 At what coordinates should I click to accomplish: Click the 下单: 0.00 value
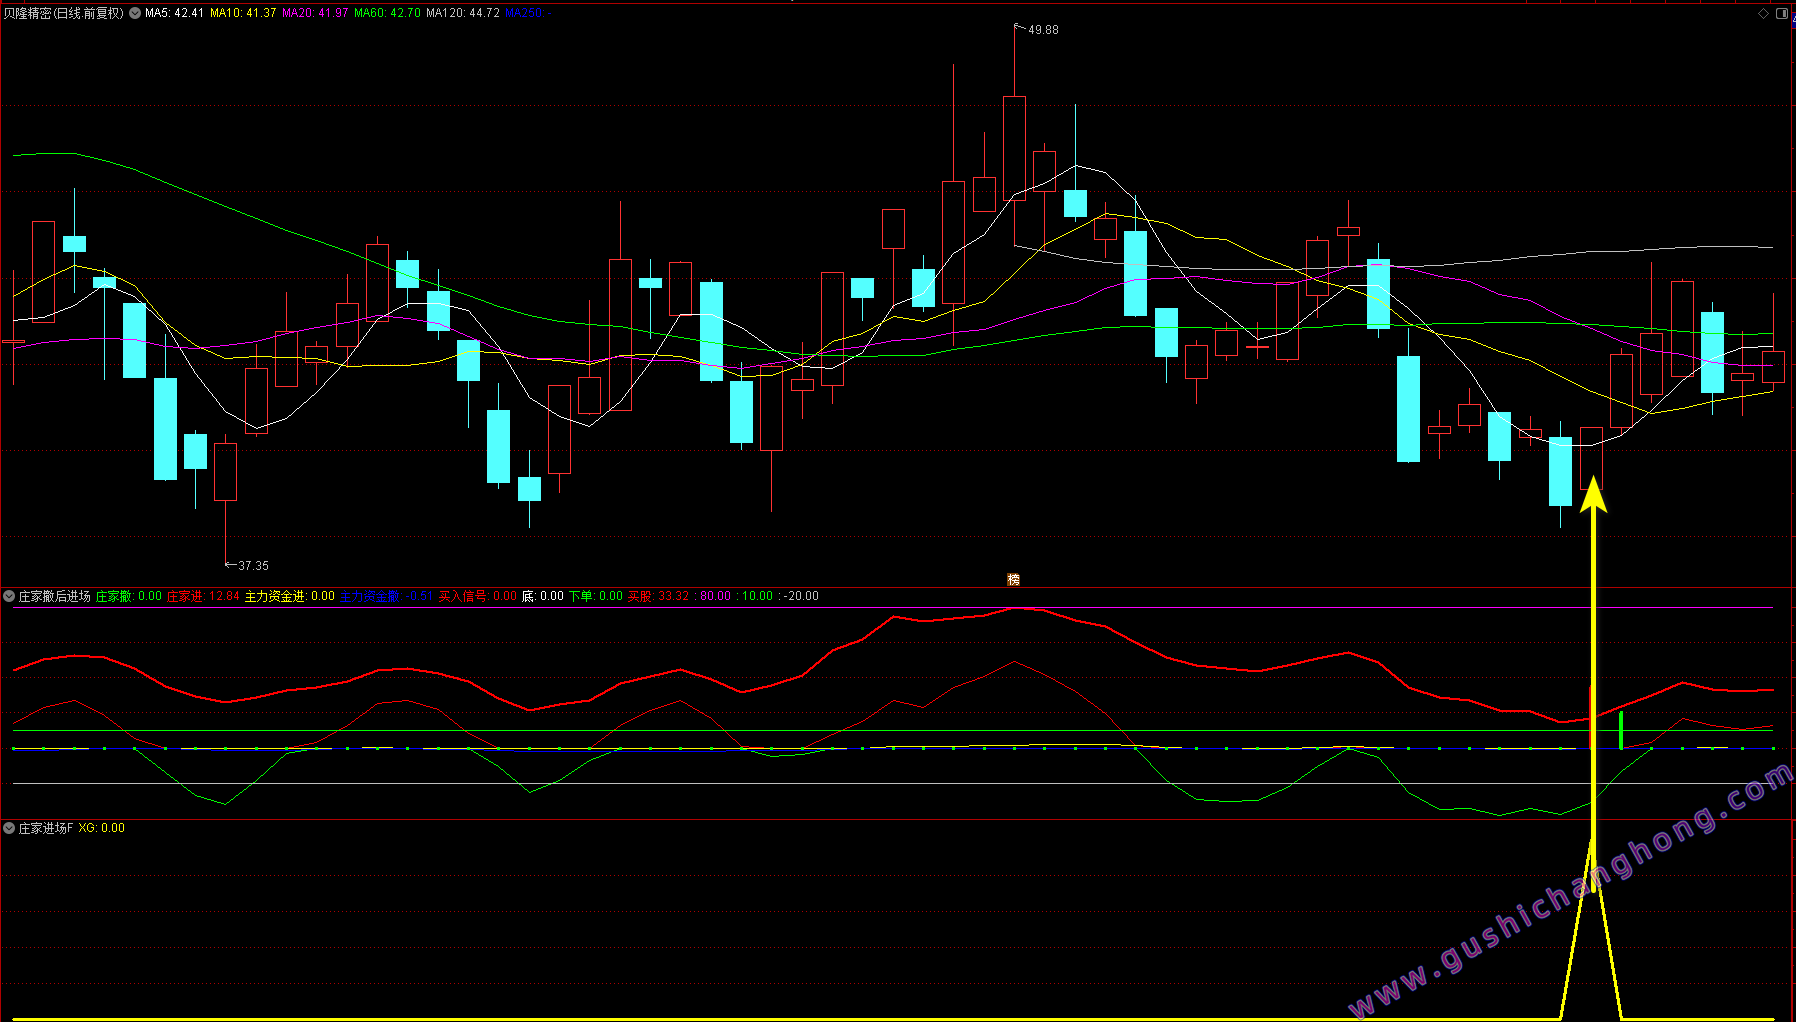point(596,596)
